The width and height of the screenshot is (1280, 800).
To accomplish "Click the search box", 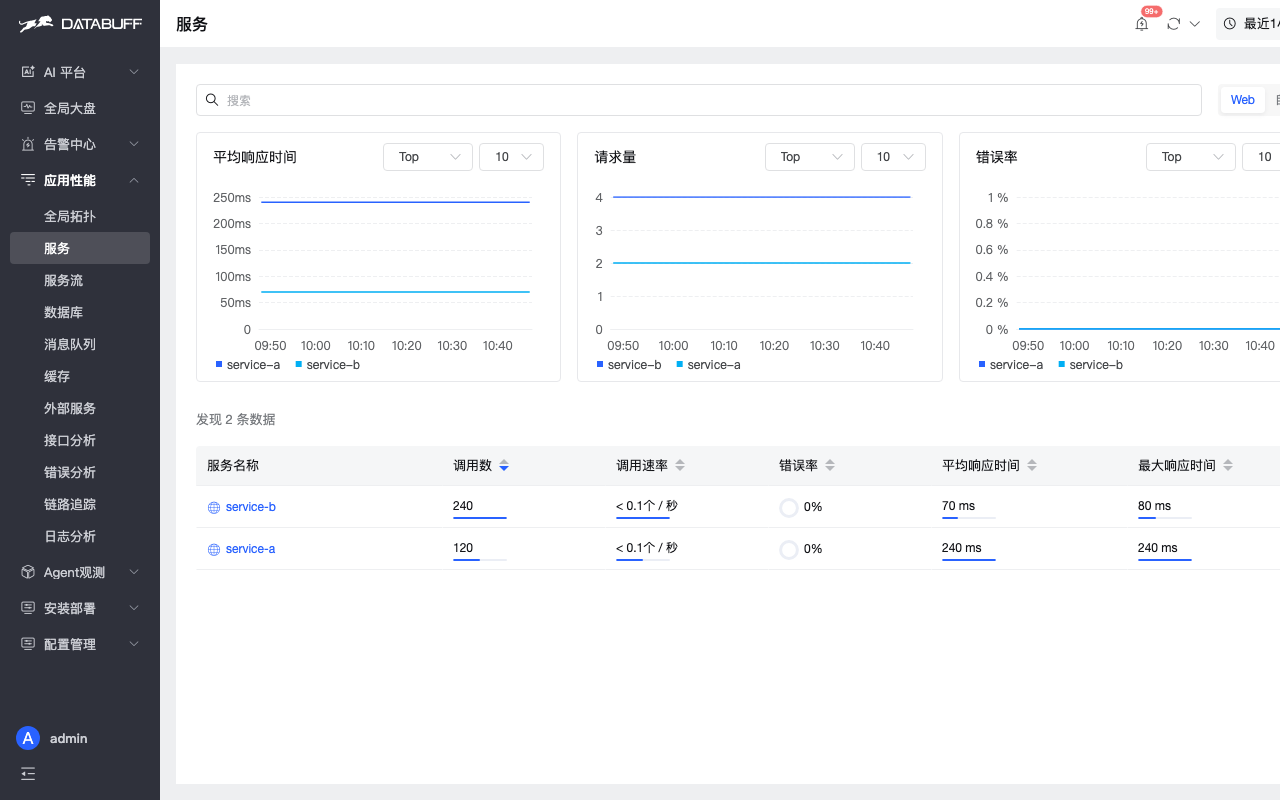I will point(698,100).
